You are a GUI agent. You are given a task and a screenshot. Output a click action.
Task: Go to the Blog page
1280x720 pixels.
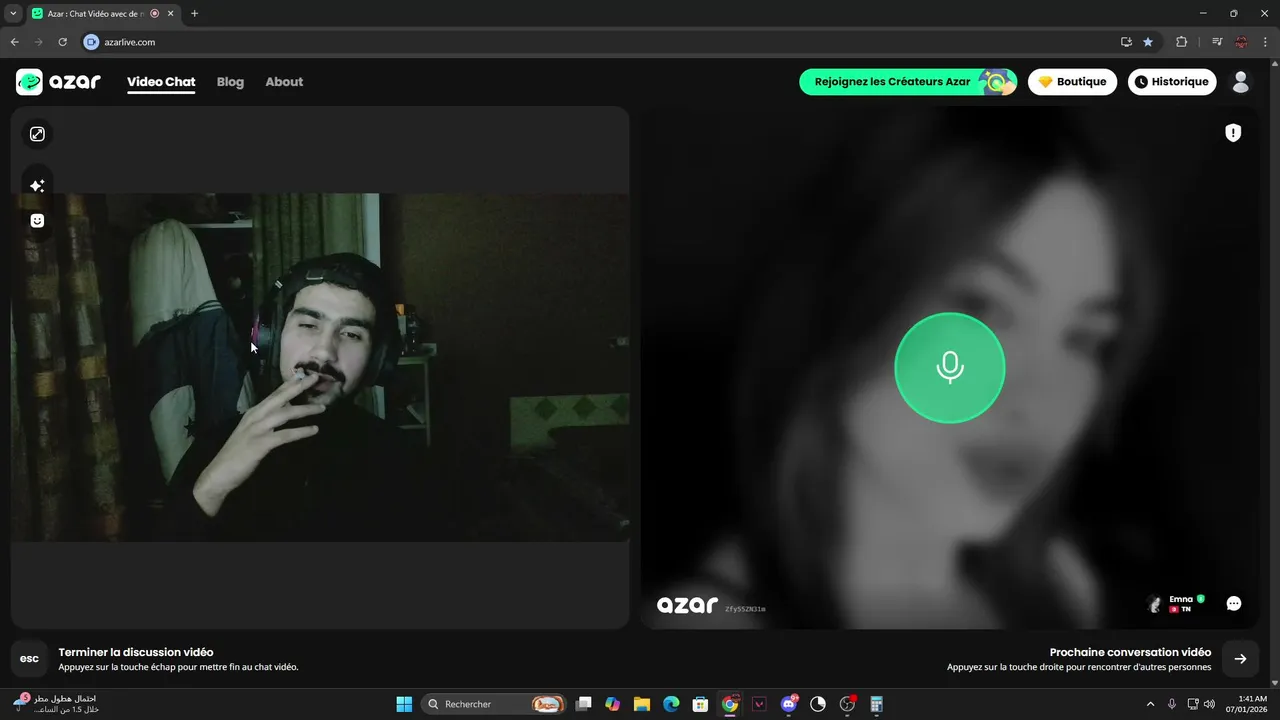pyautogui.click(x=230, y=82)
